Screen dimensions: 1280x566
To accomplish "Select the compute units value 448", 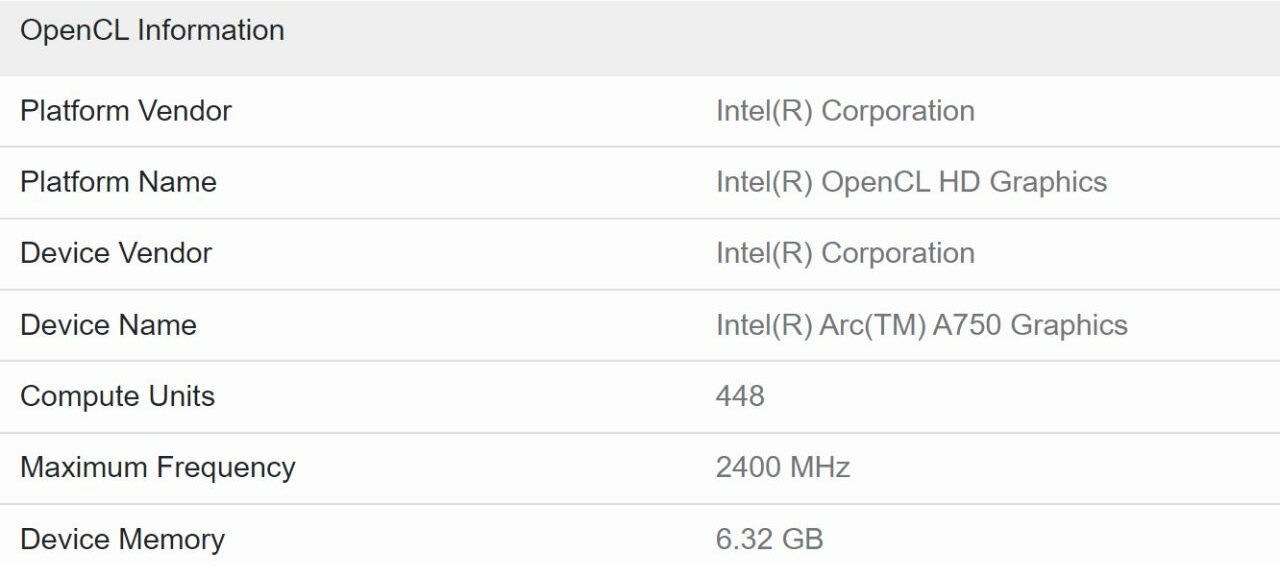I will pos(740,396).
